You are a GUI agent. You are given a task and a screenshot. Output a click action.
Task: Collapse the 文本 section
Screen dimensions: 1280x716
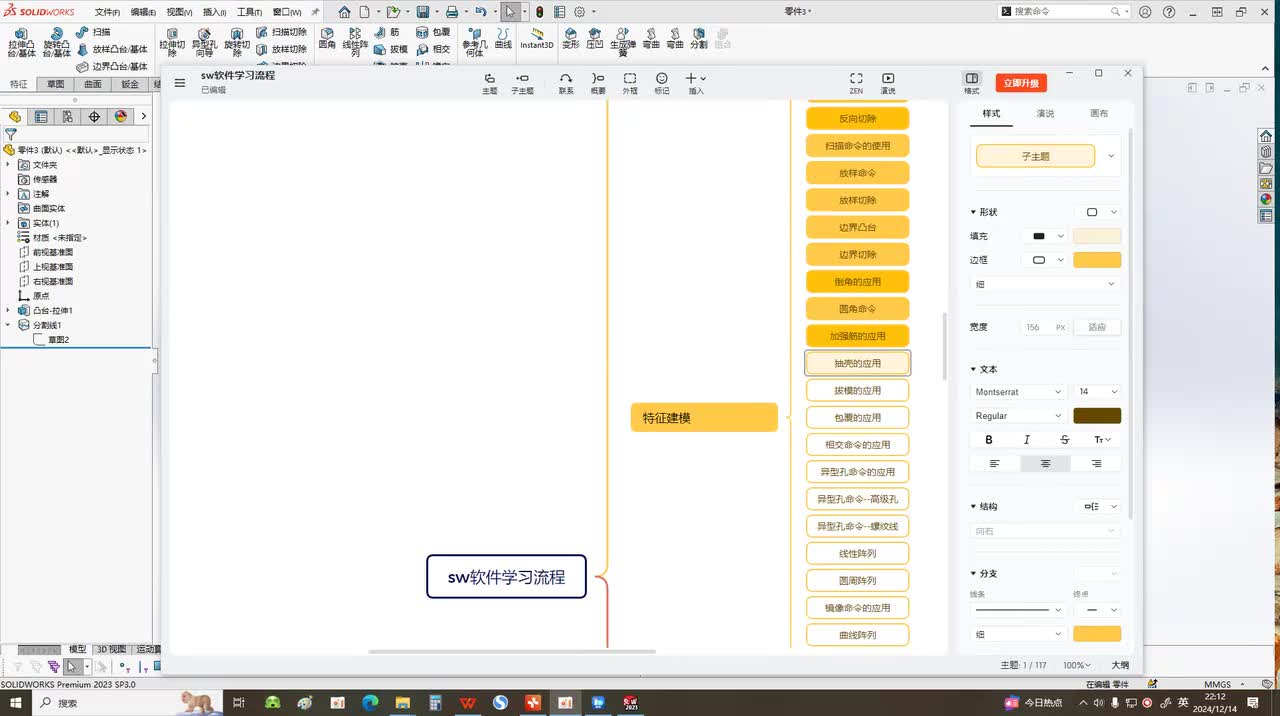tap(974, 369)
